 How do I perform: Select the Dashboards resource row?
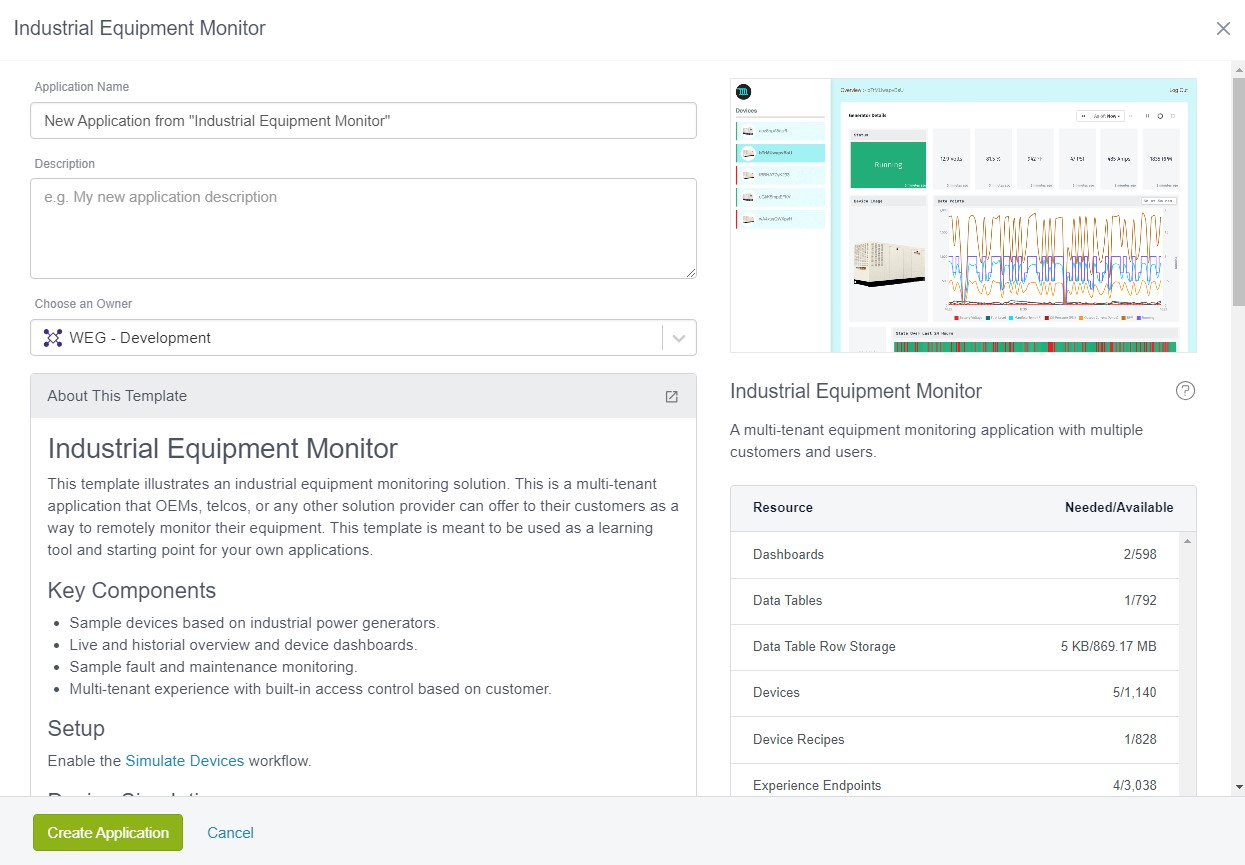click(955, 555)
